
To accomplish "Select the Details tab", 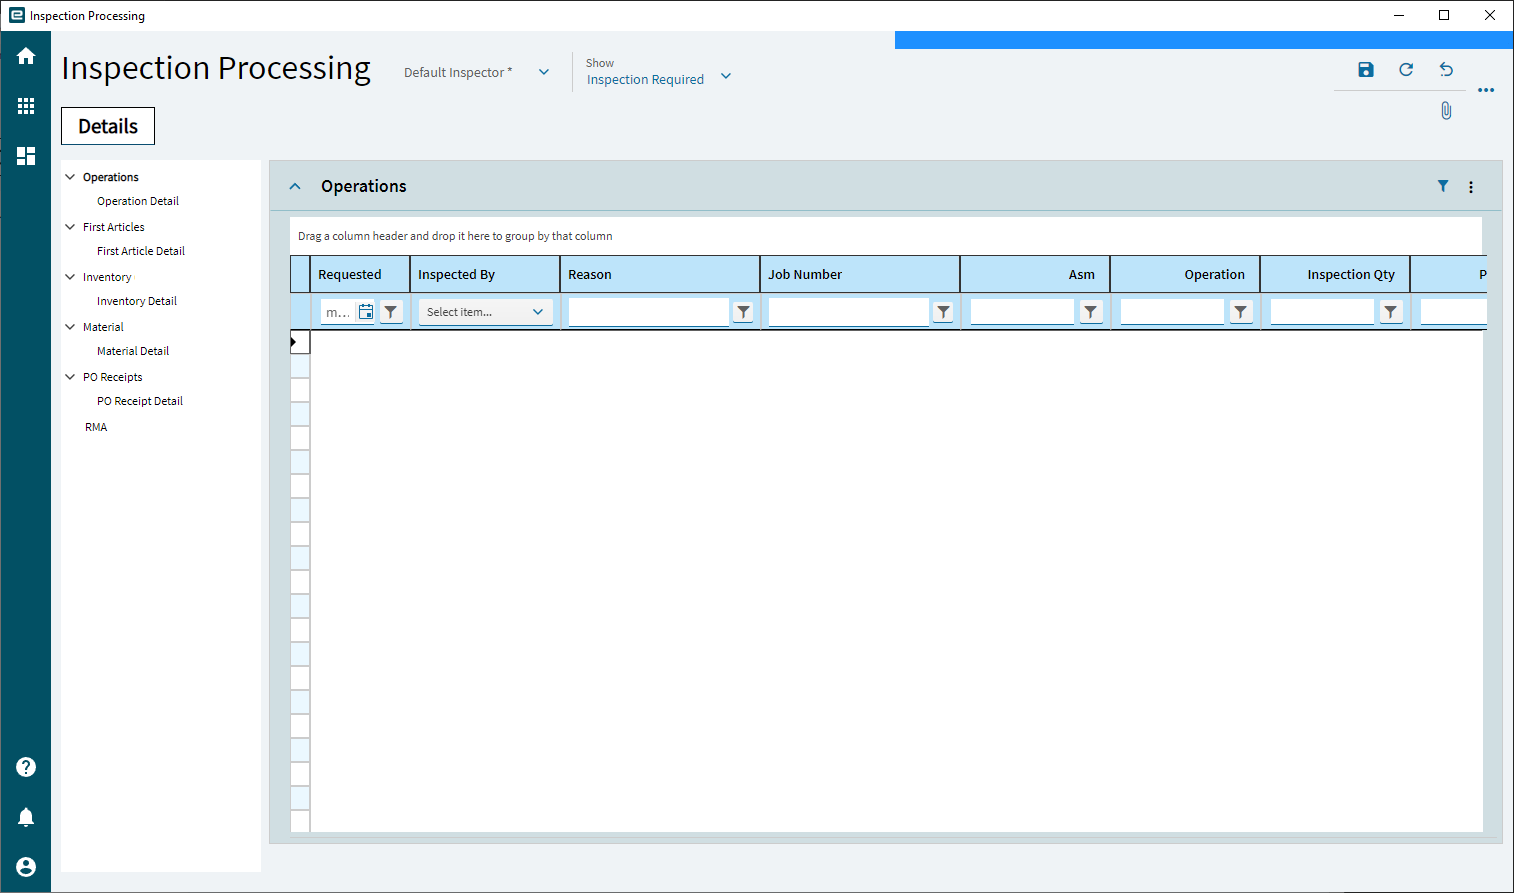I will click(x=108, y=126).
